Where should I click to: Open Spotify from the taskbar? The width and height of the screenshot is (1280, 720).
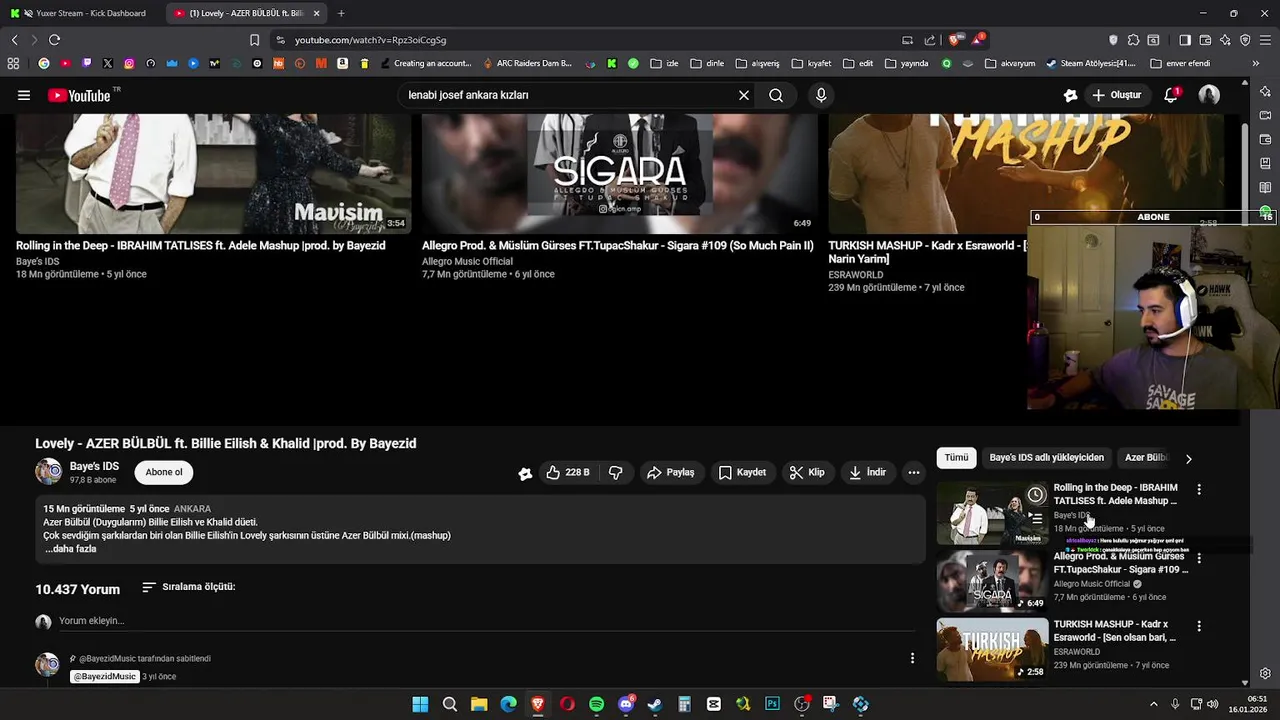coord(596,704)
